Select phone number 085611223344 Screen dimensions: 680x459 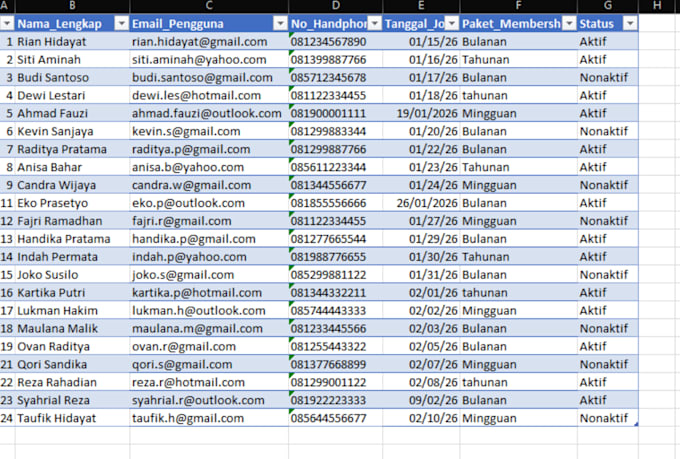pyautogui.click(x=336, y=167)
